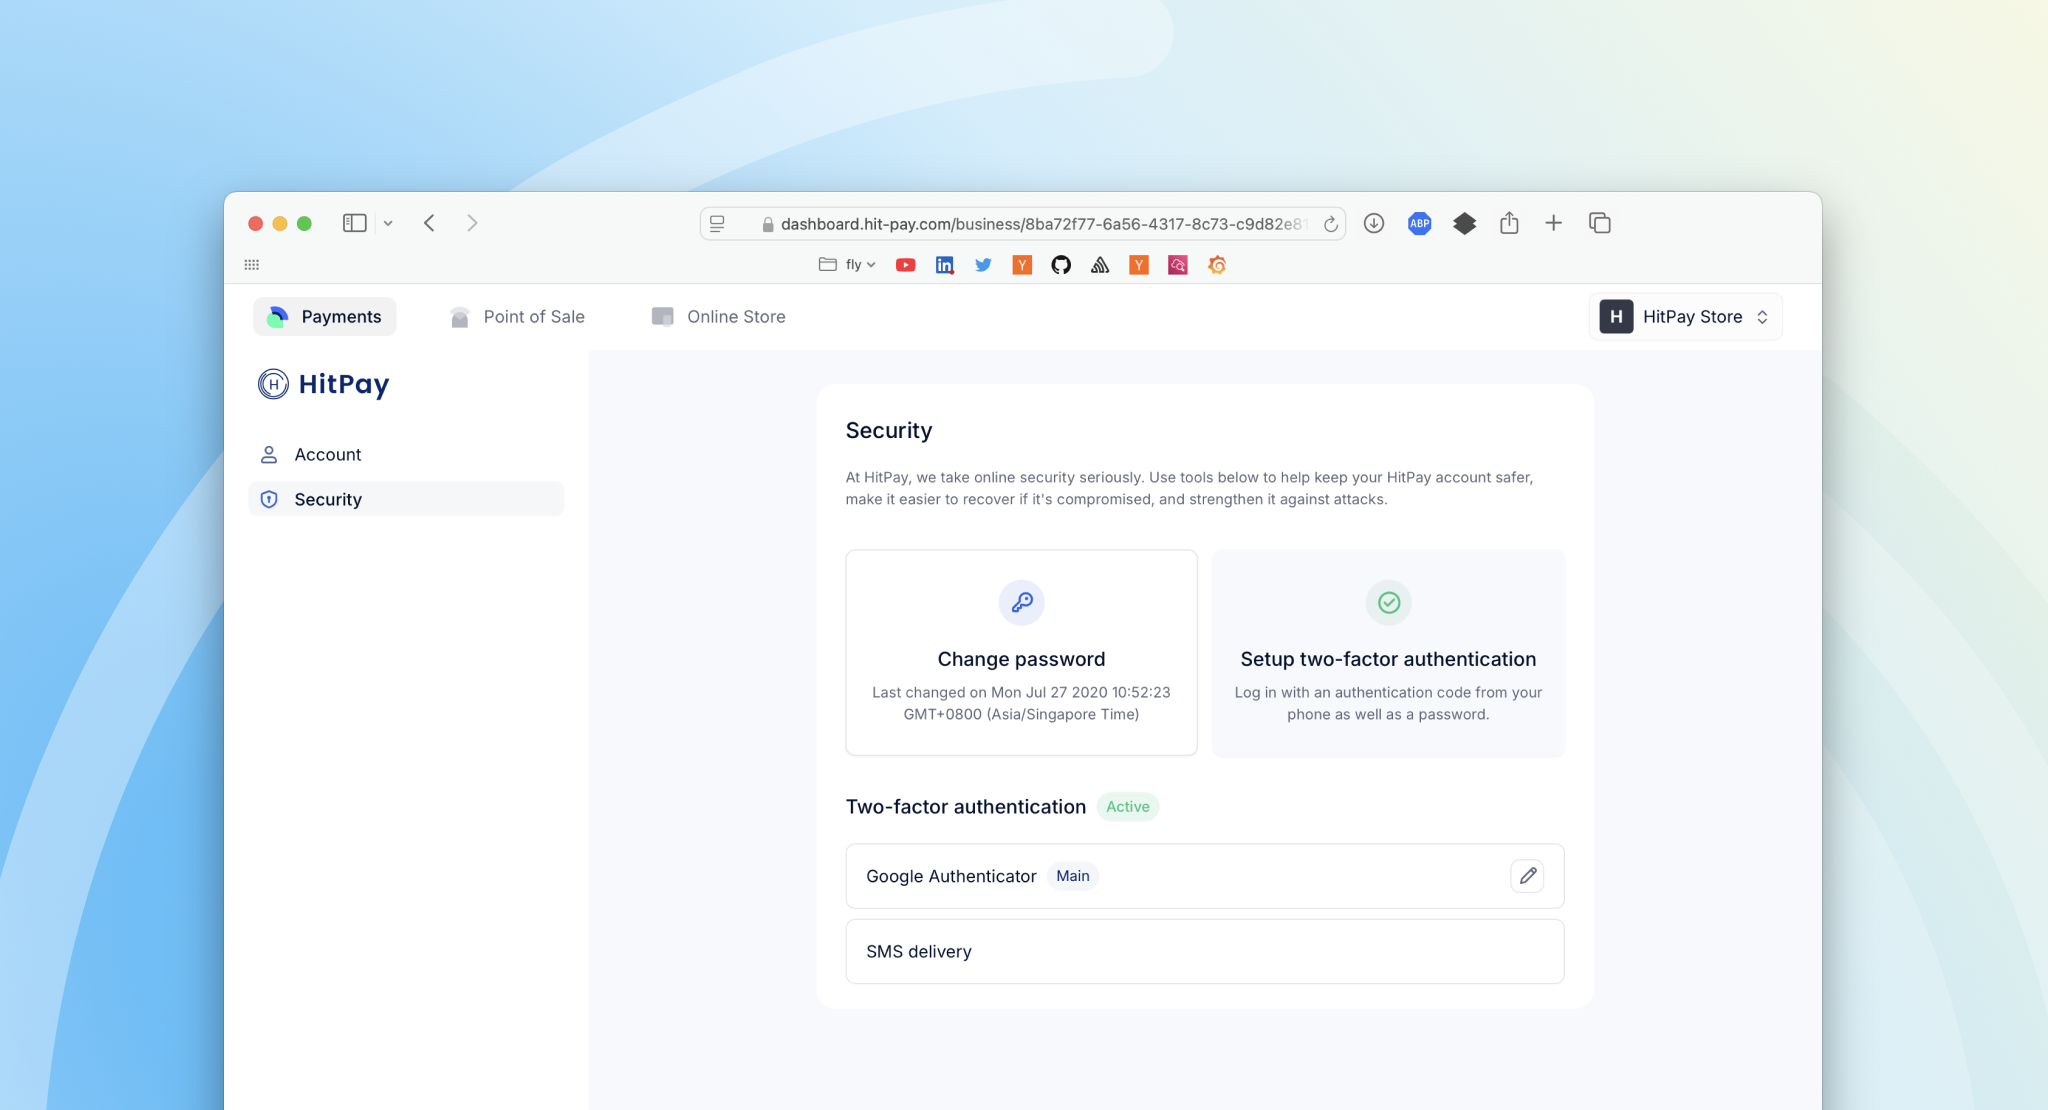Viewport: 2048px width, 1110px height.
Task: Click the Two-factor authentication heading
Action: [x=966, y=807]
